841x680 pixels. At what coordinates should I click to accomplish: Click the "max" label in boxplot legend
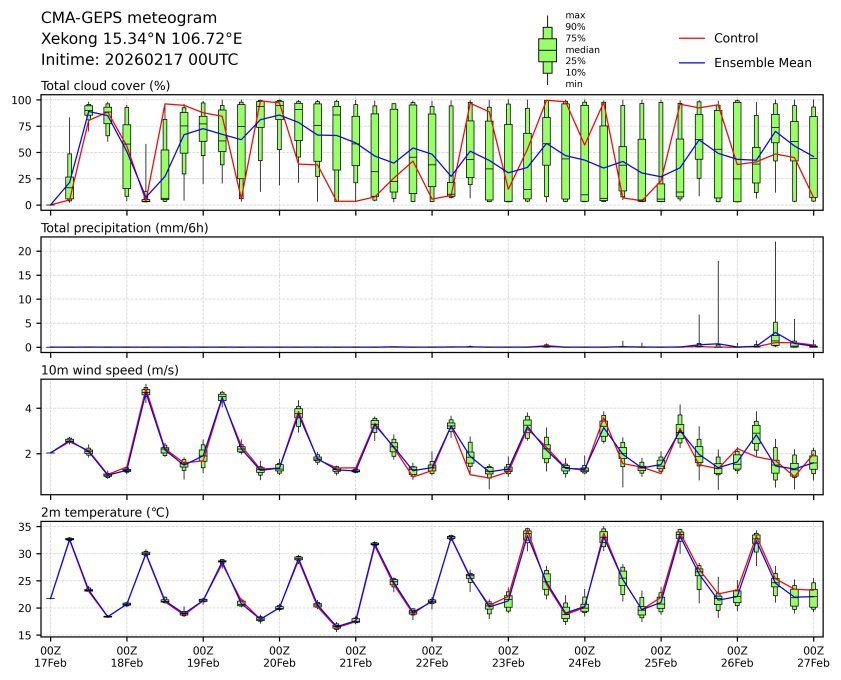coord(573,15)
